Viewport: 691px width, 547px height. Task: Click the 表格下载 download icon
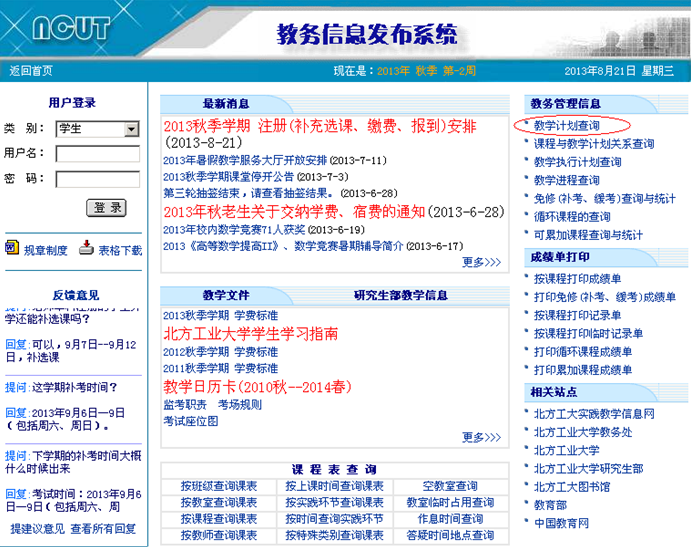[86, 249]
